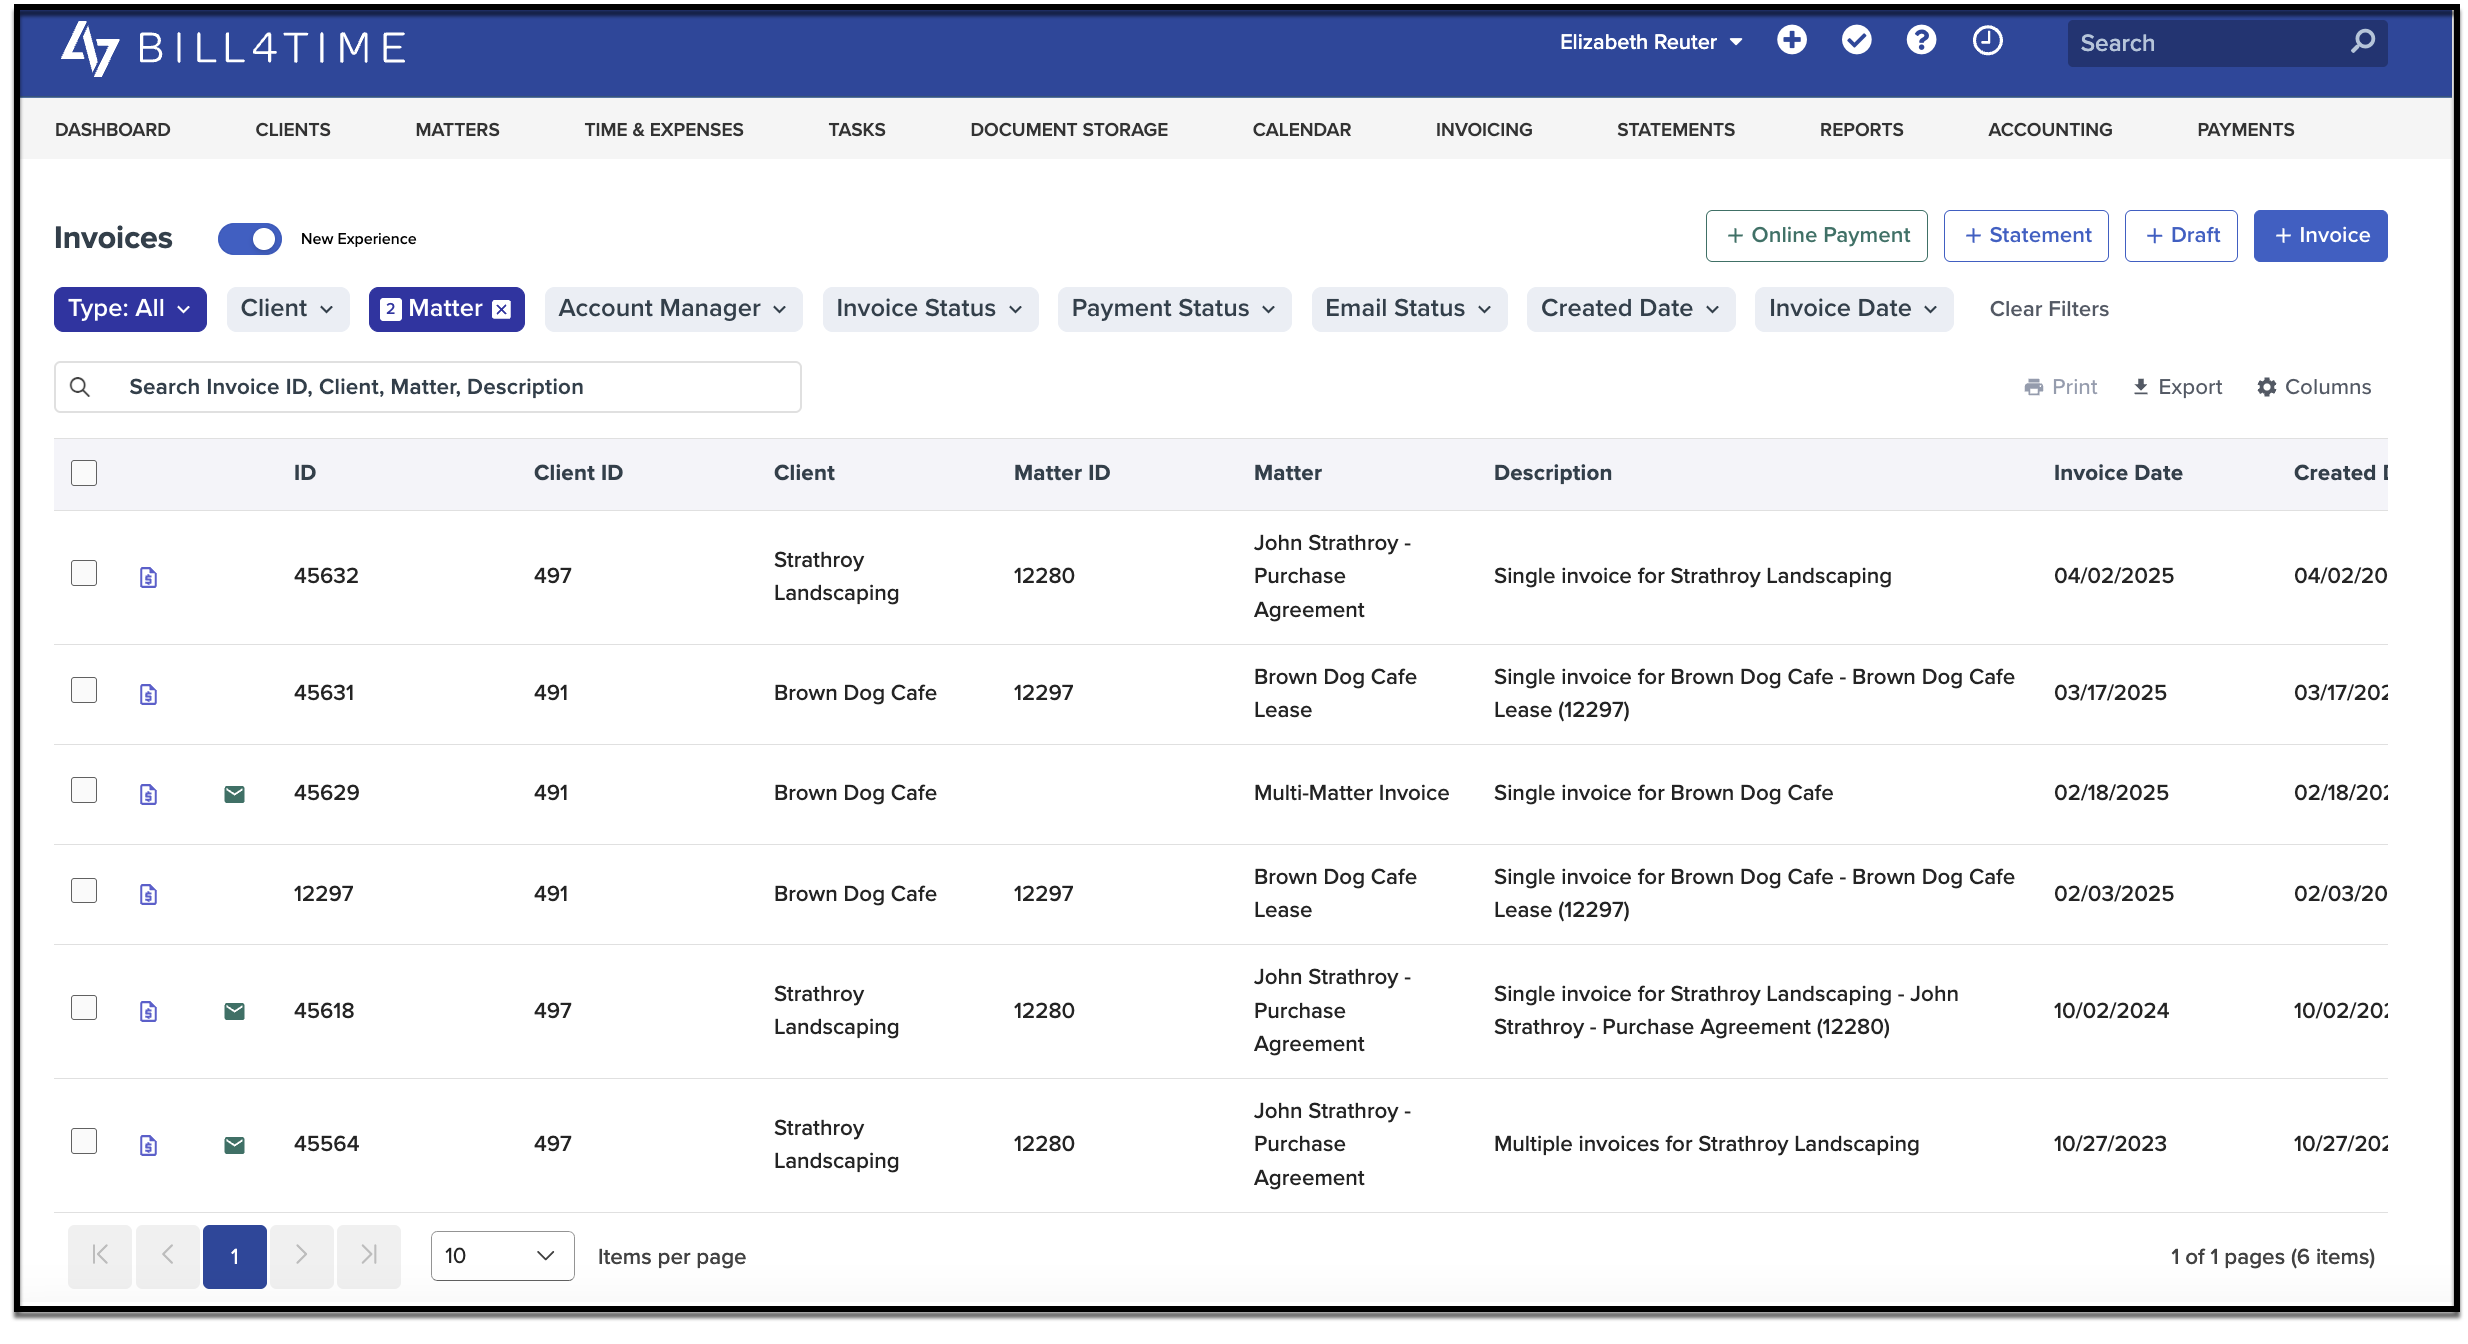Open the quick add plus icon

(1791, 41)
